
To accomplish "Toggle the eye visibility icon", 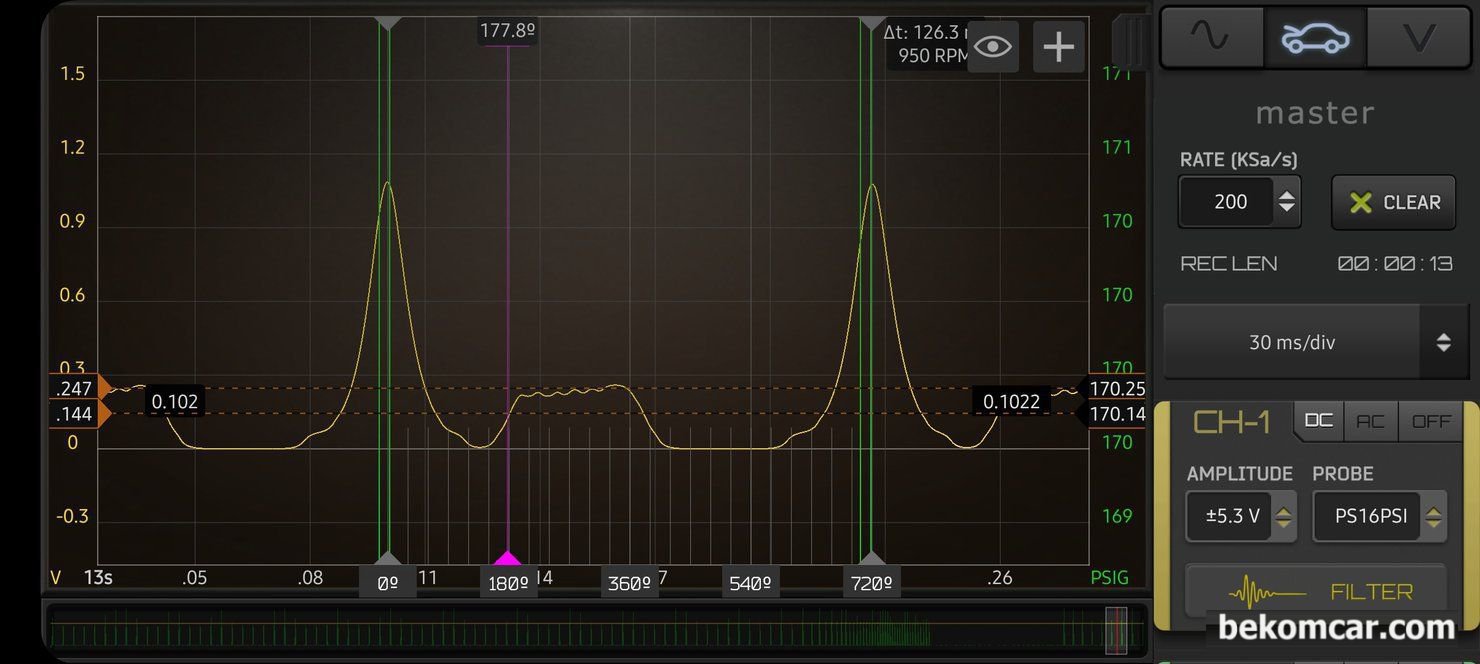I will click(992, 47).
